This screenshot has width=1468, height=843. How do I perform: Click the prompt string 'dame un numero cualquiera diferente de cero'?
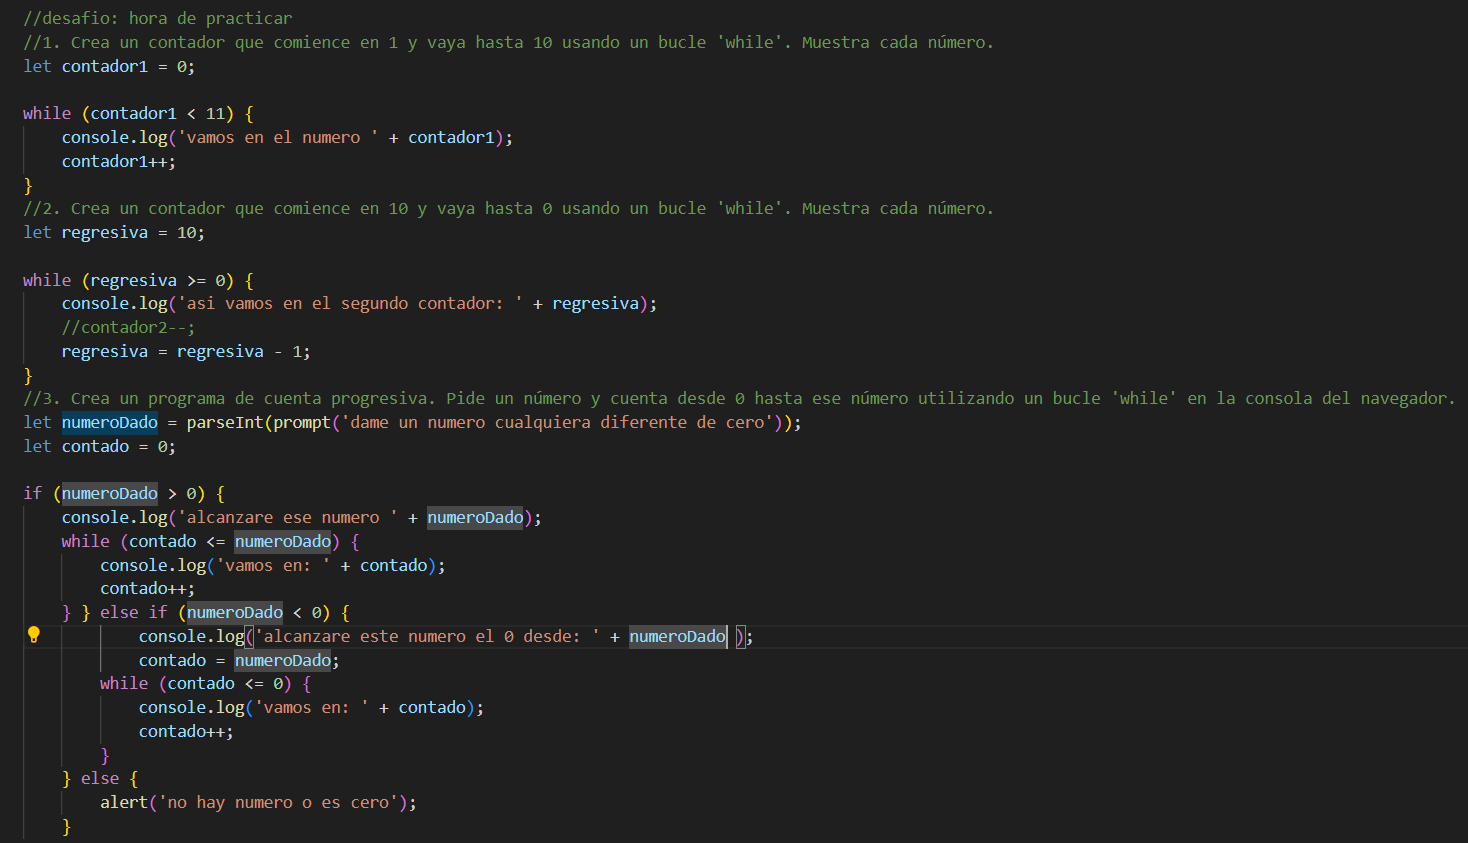(x=557, y=422)
